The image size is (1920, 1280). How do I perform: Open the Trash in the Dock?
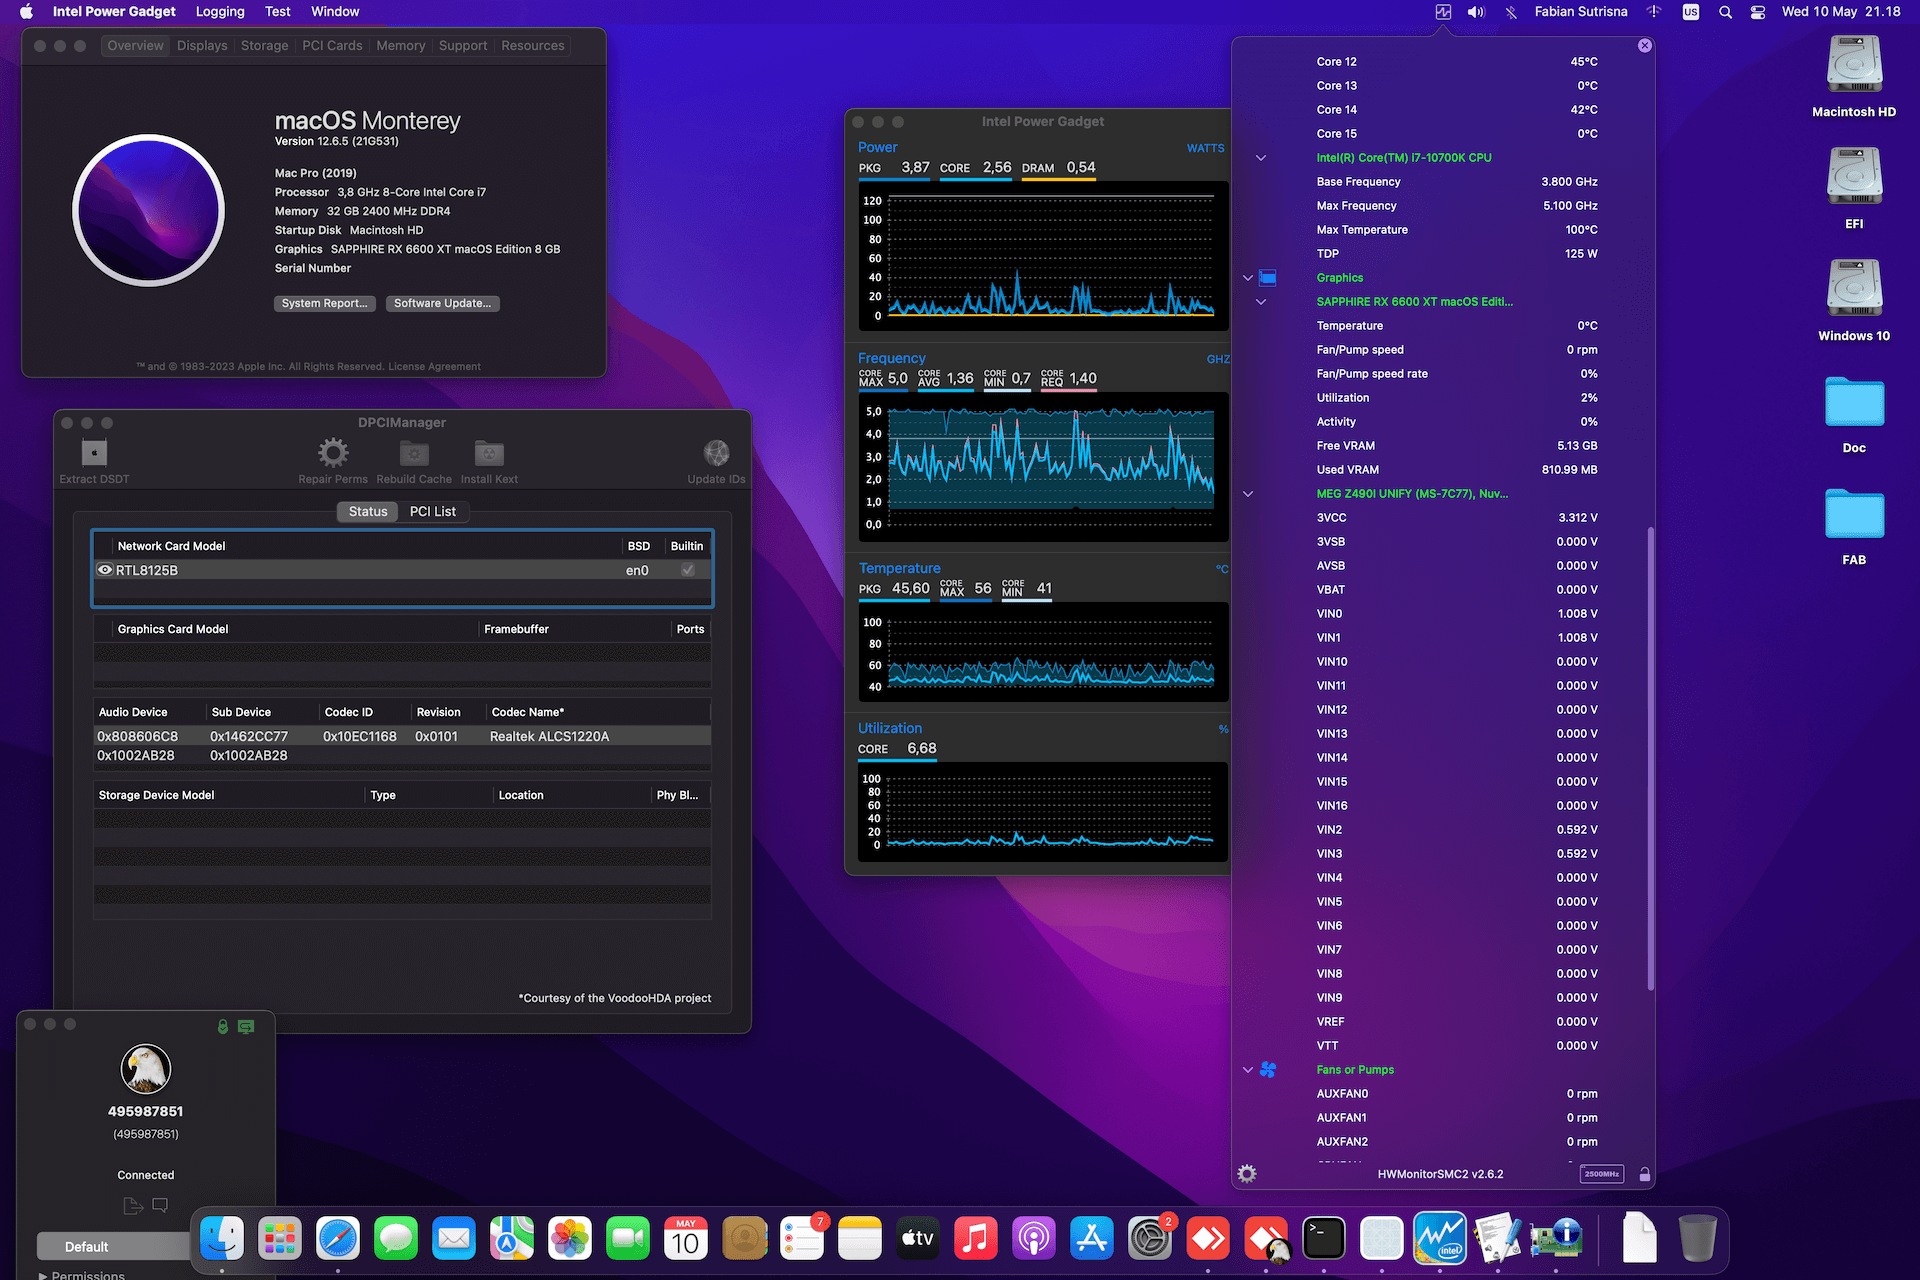click(x=1697, y=1239)
